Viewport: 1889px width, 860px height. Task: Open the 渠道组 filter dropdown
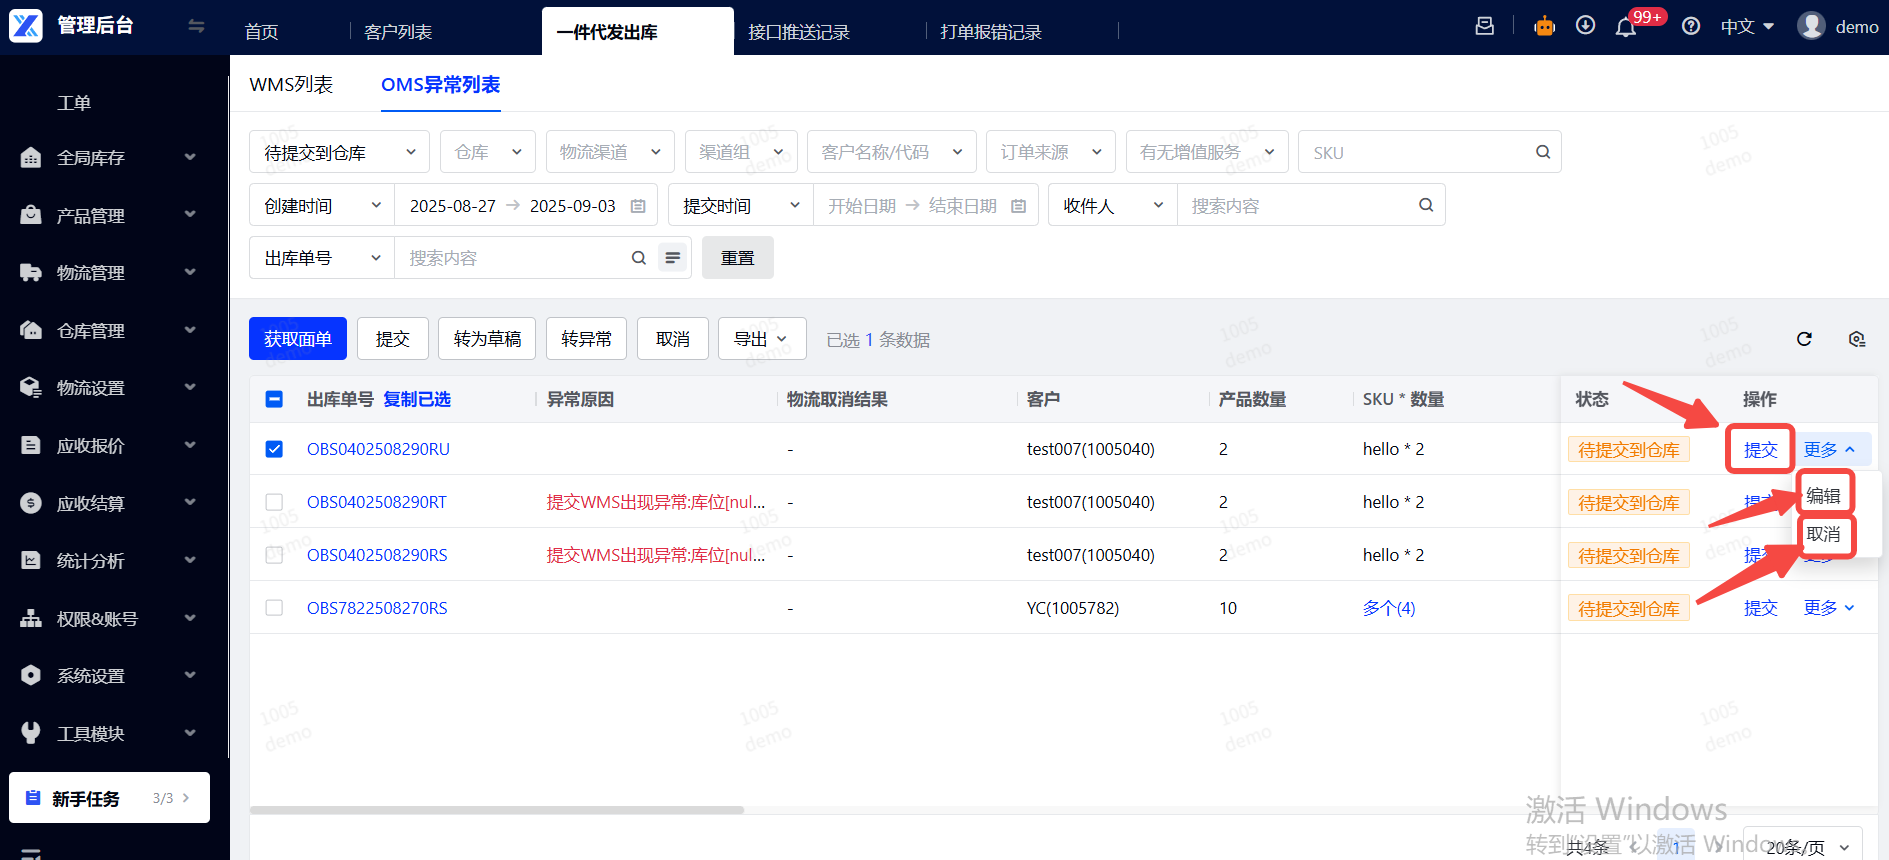tap(741, 152)
